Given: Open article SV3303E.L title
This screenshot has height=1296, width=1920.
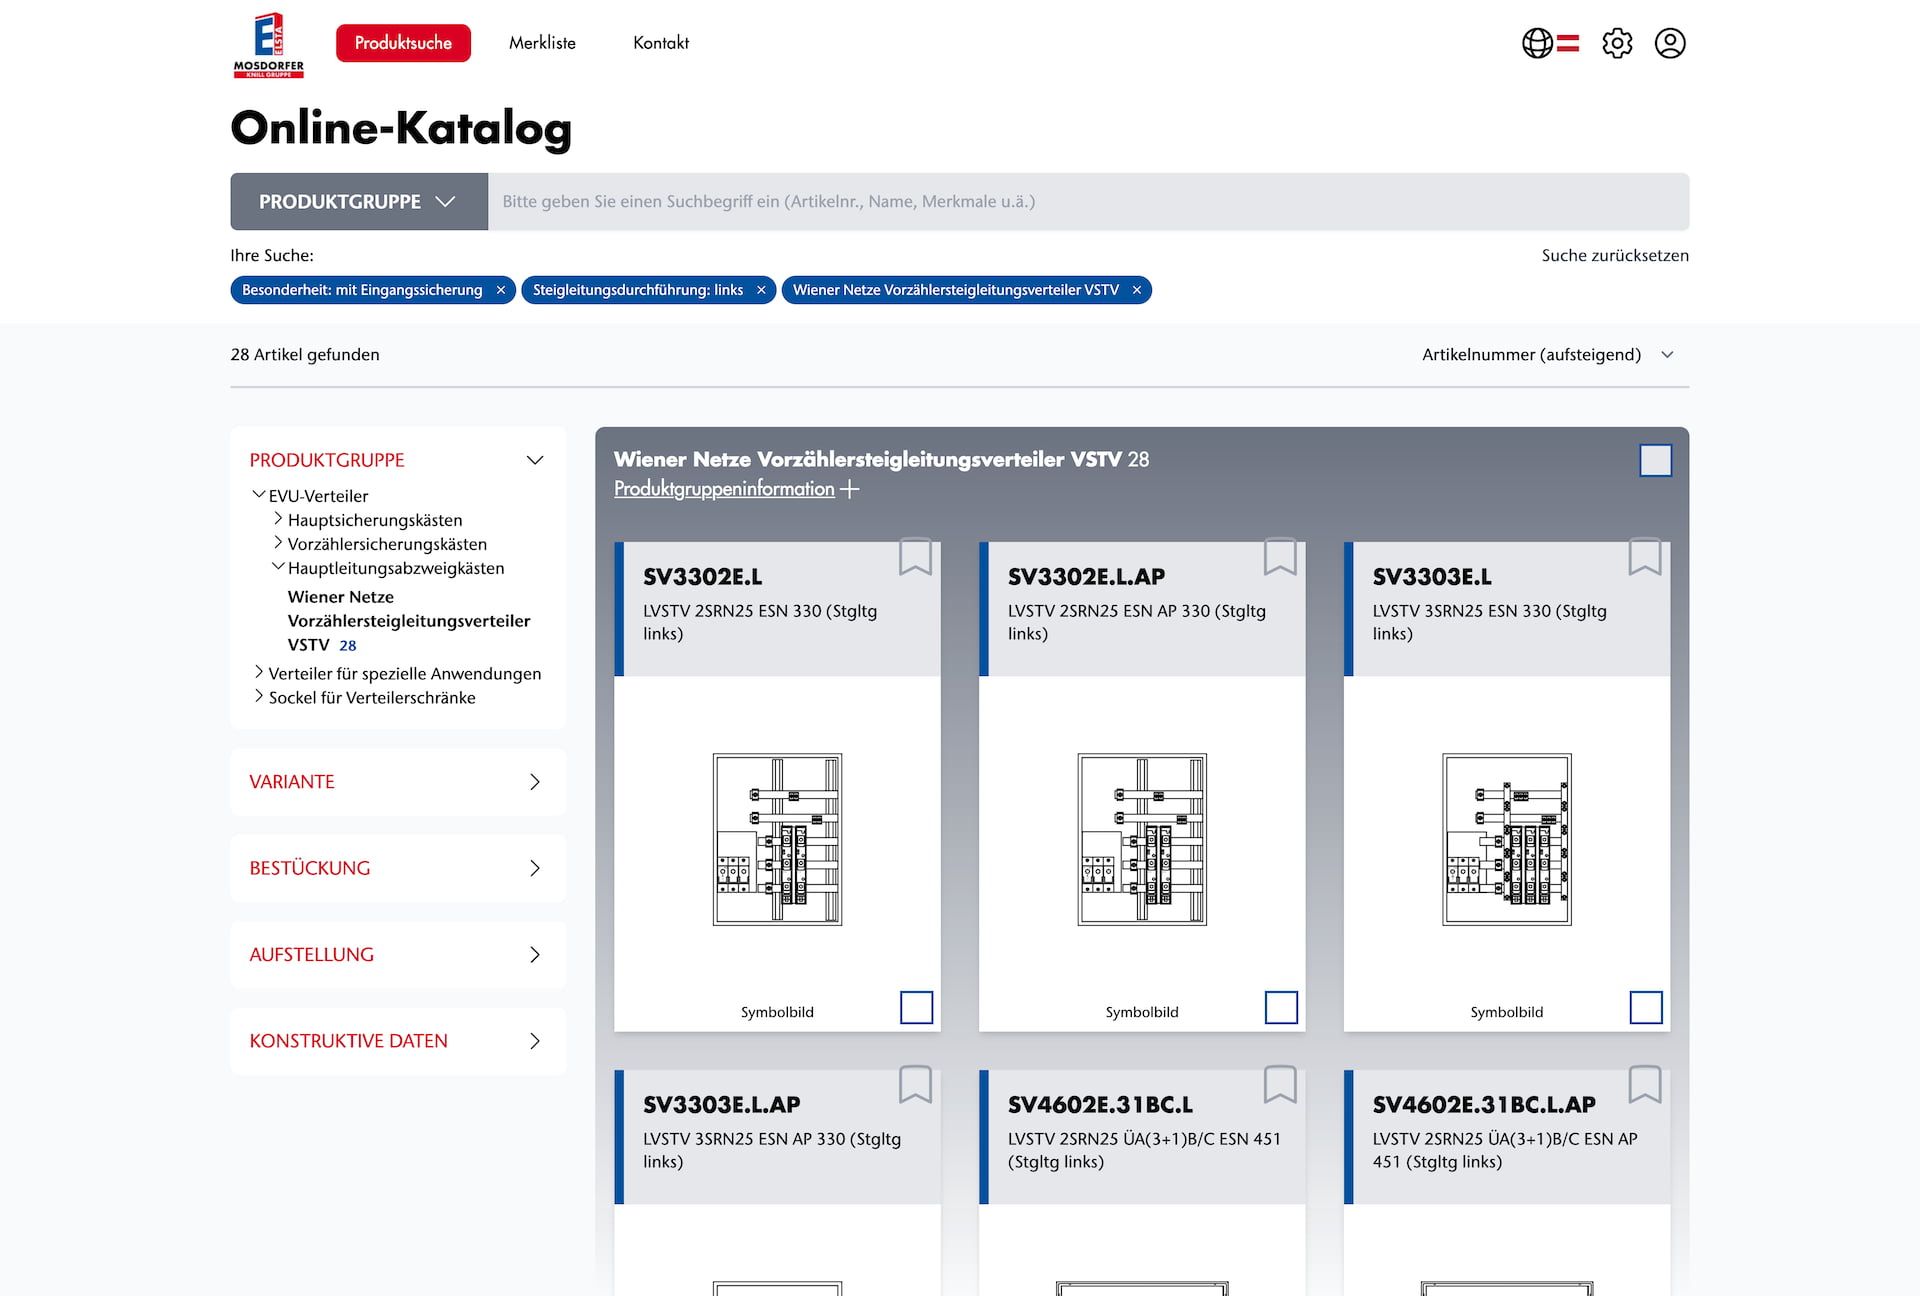Looking at the screenshot, I should [1432, 577].
